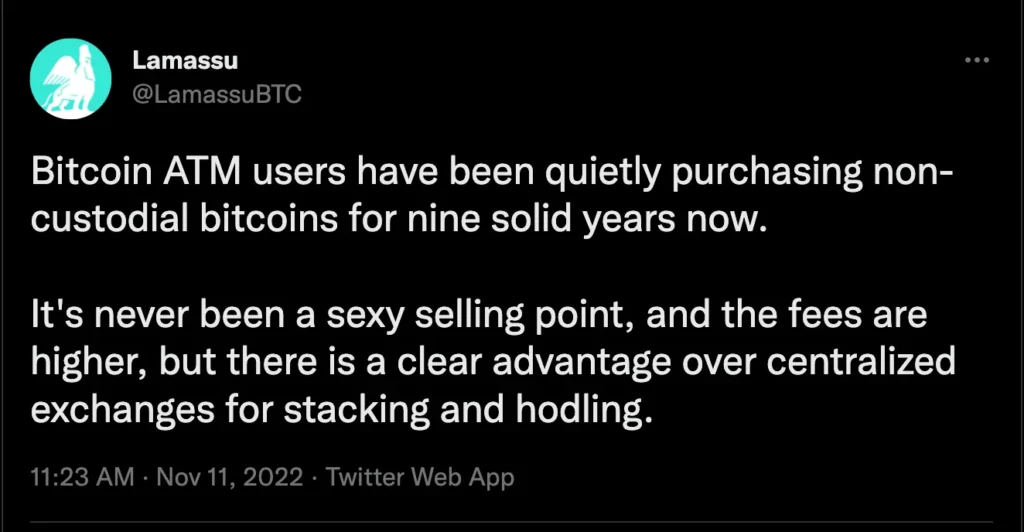1024x532 pixels.
Task: Click the Lamassu teal profile avatar
Action: point(71,78)
